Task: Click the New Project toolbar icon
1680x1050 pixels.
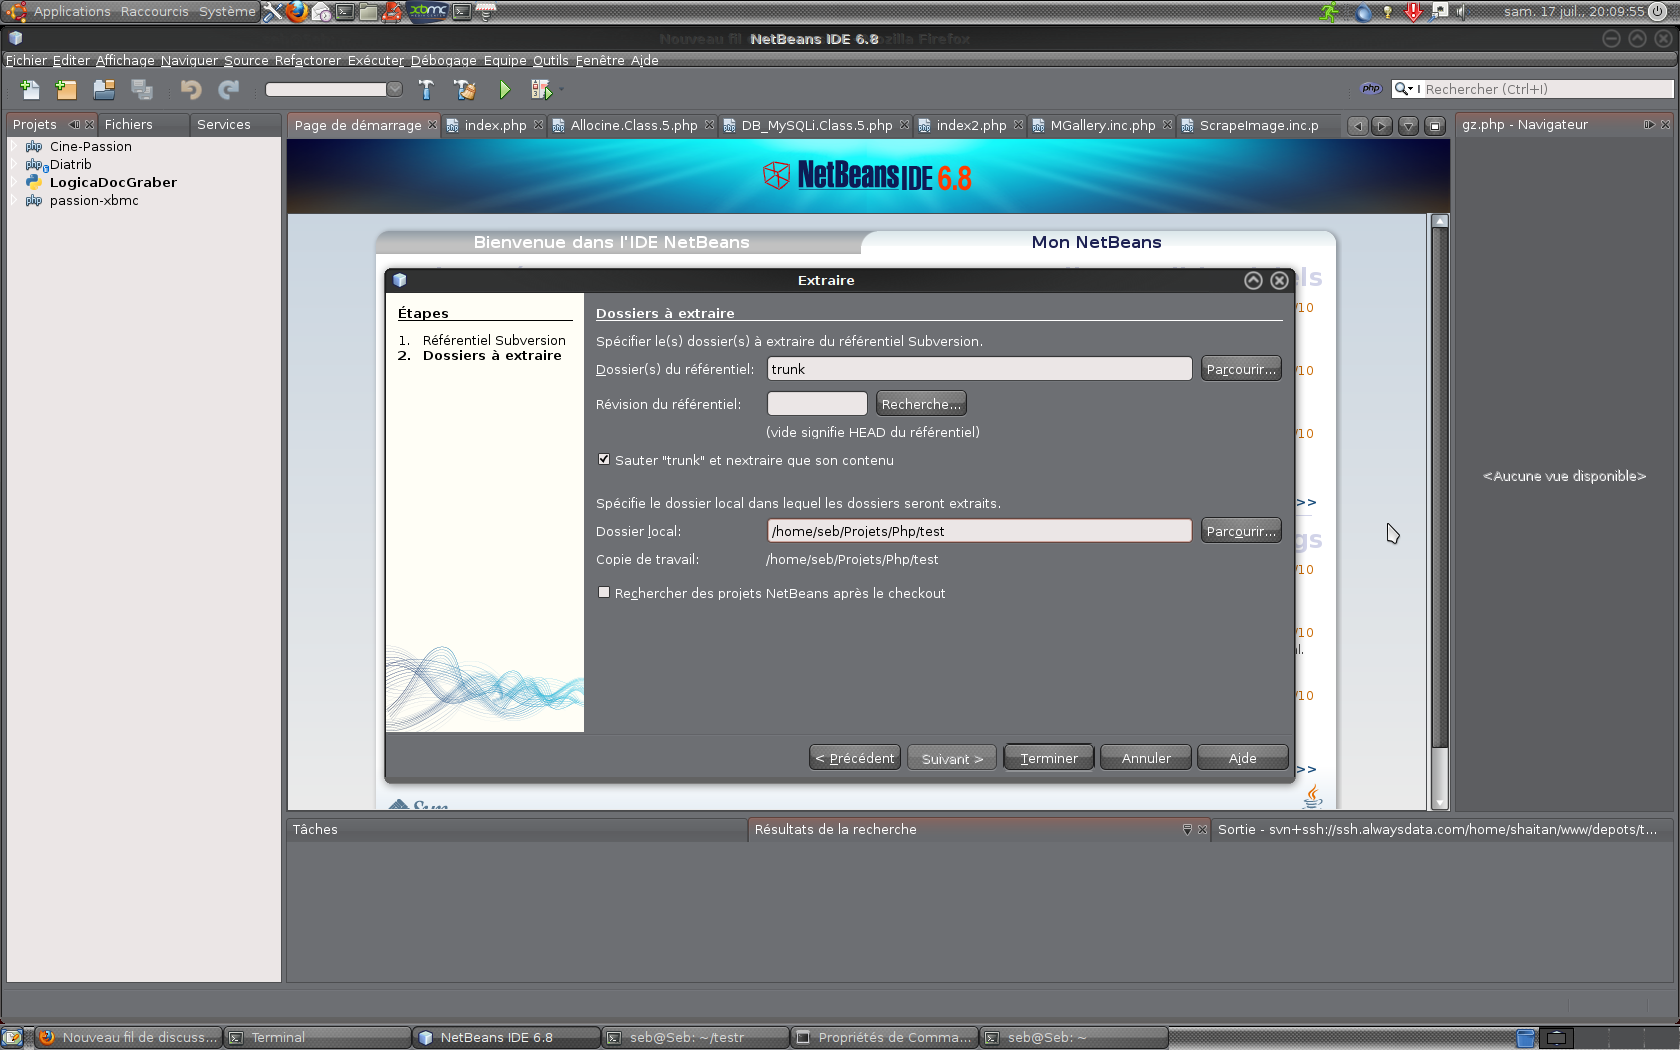Action: click(x=66, y=89)
